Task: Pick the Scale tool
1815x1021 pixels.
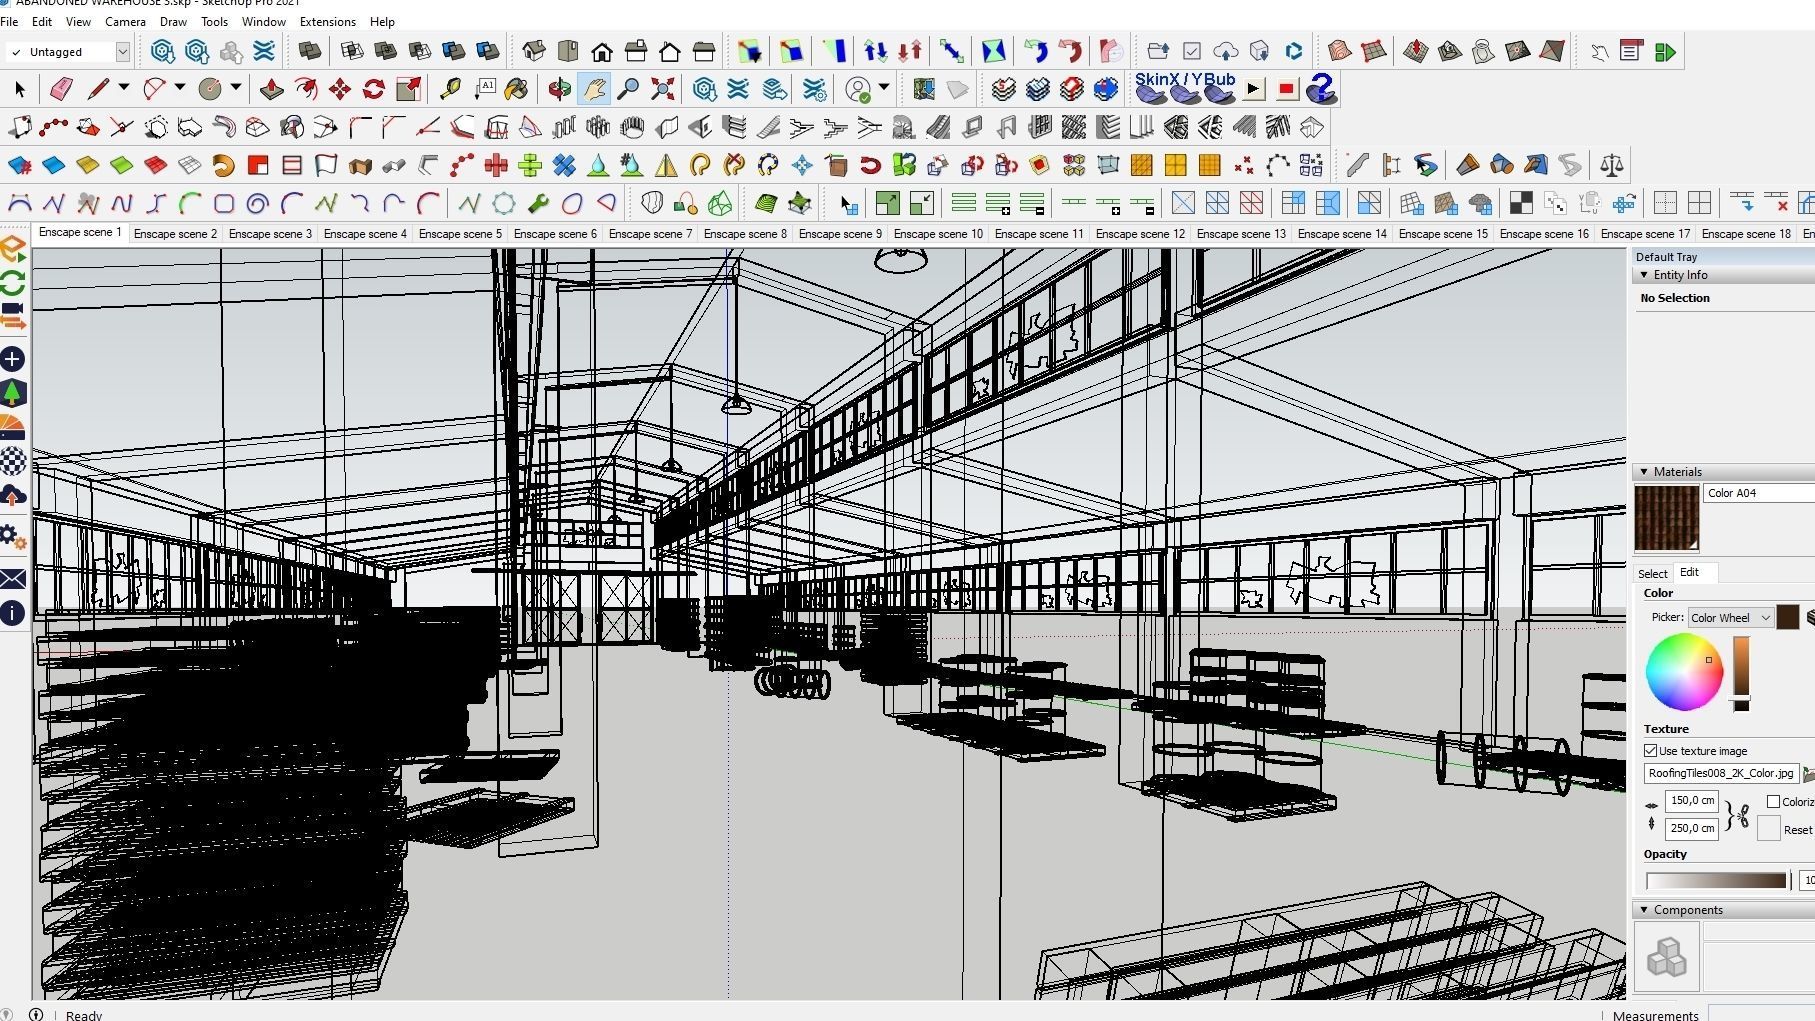Action: pyautogui.click(x=408, y=90)
